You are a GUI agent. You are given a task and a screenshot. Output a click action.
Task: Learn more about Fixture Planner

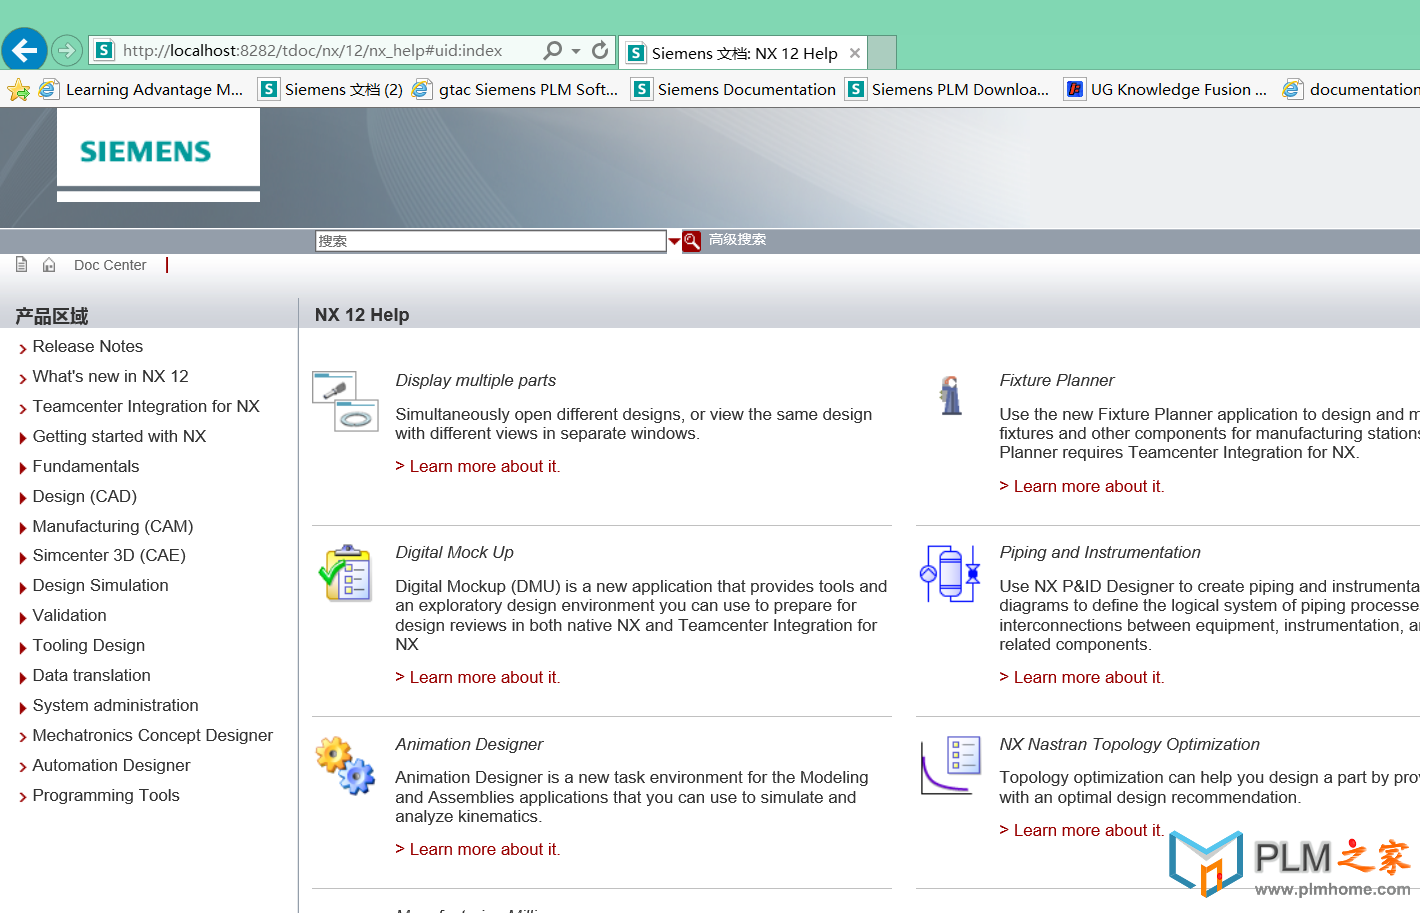pos(1082,487)
